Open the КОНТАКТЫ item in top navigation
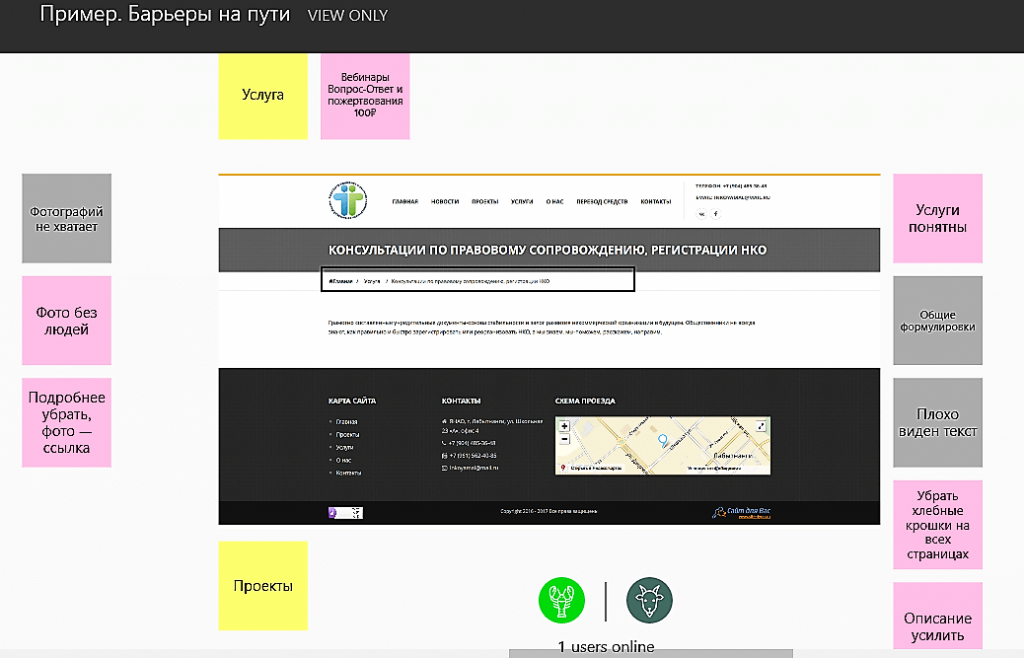This screenshot has width=1024, height=658. pyautogui.click(x=656, y=202)
